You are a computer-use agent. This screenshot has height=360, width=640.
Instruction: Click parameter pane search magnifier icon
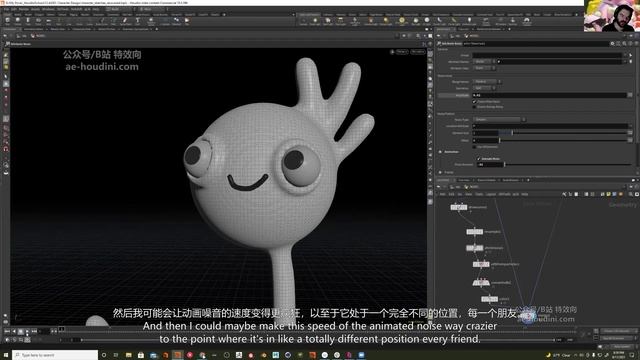click(x=624, y=44)
